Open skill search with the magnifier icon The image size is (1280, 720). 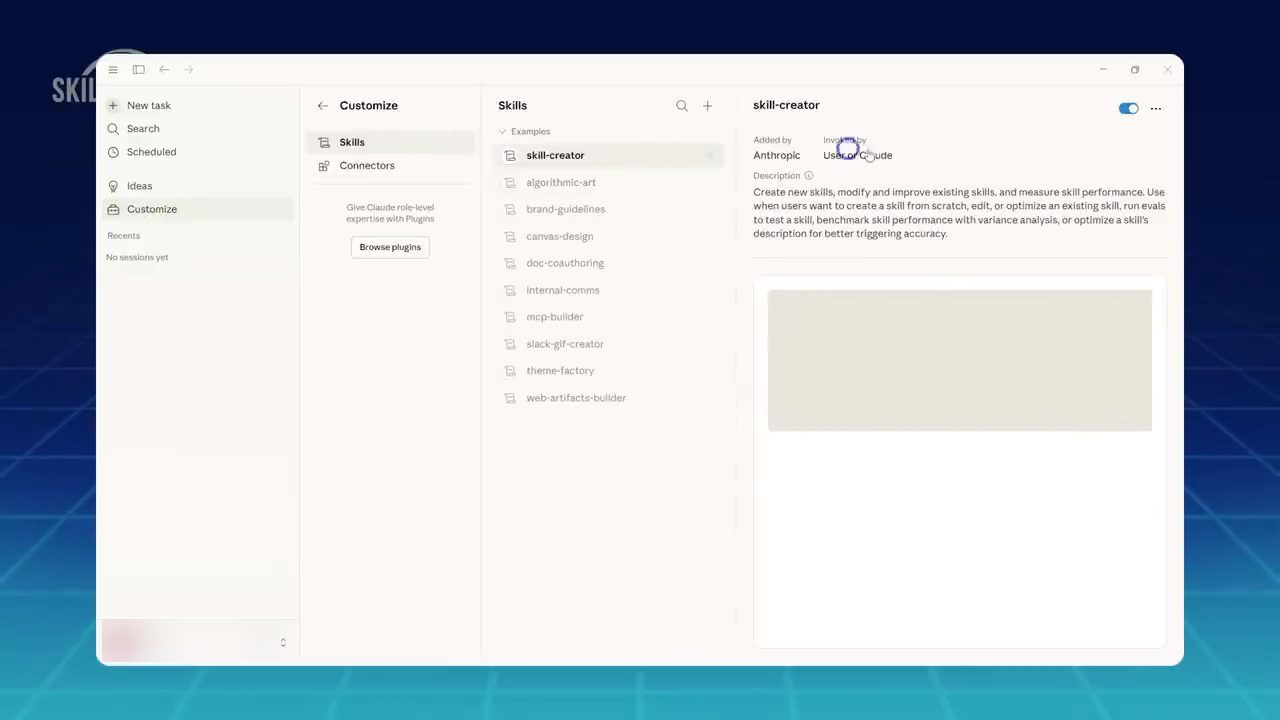pyautogui.click(x=682, y=106)
